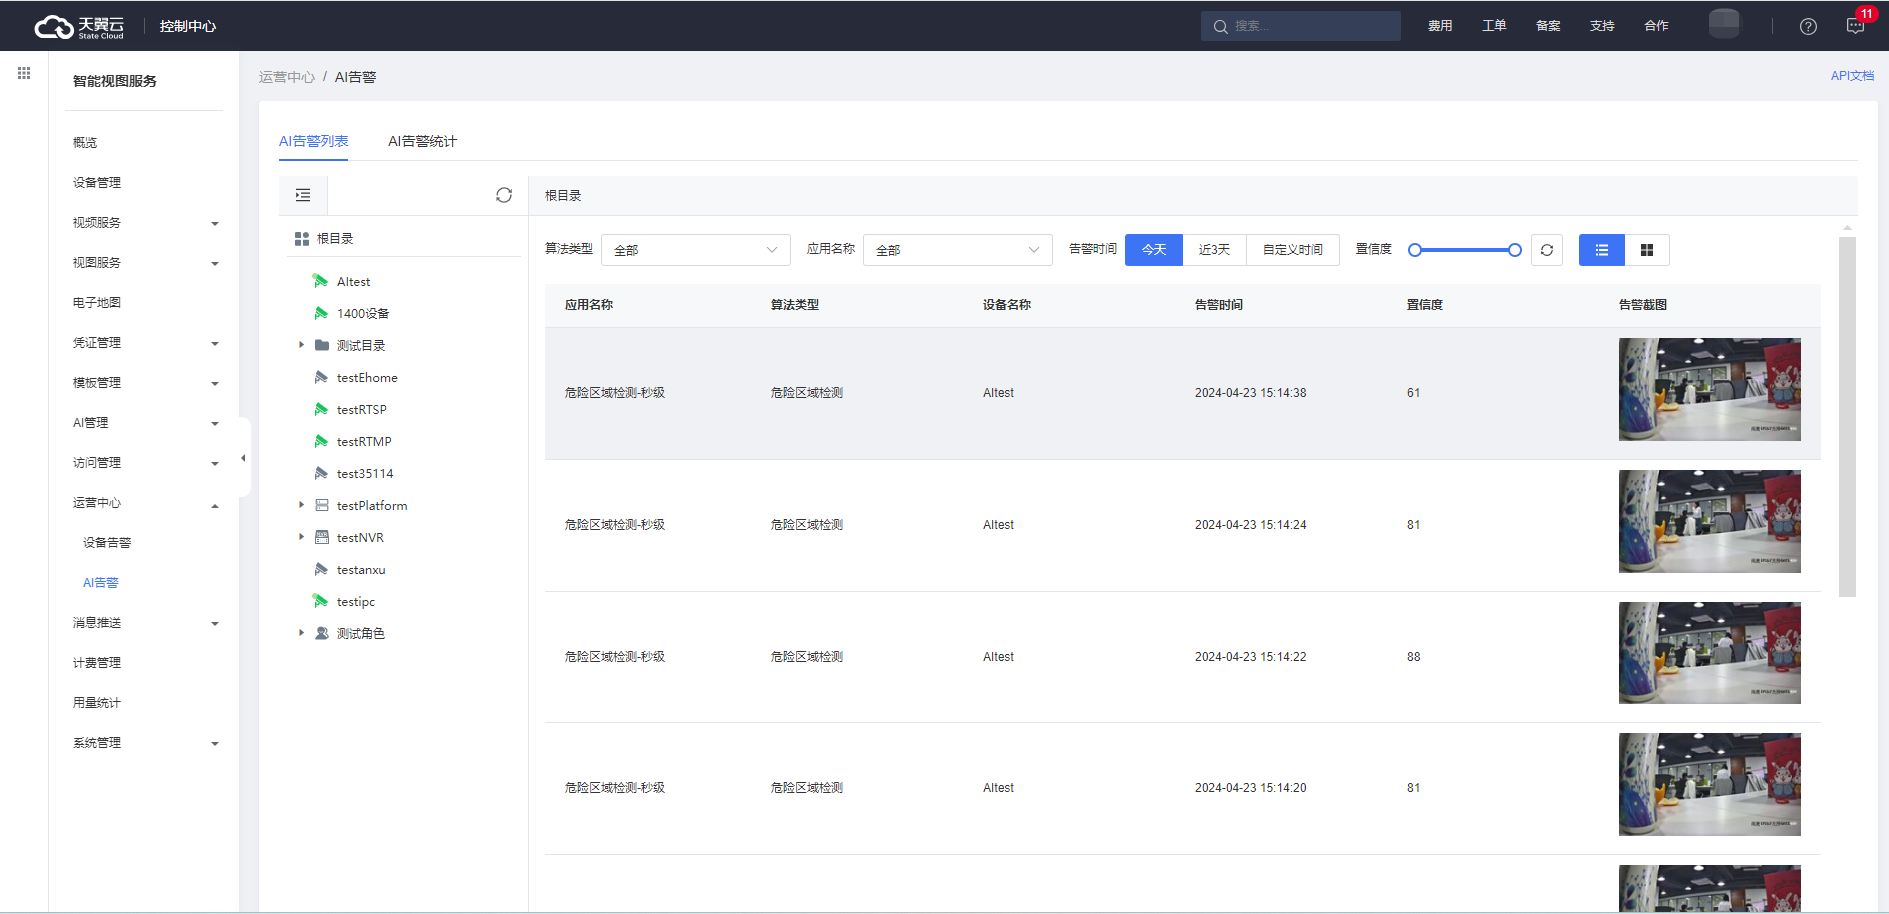This screenshot has height=914, width=1889.
Task: Open 设备管理 in the sidebar
Action: tap(97, 183)
